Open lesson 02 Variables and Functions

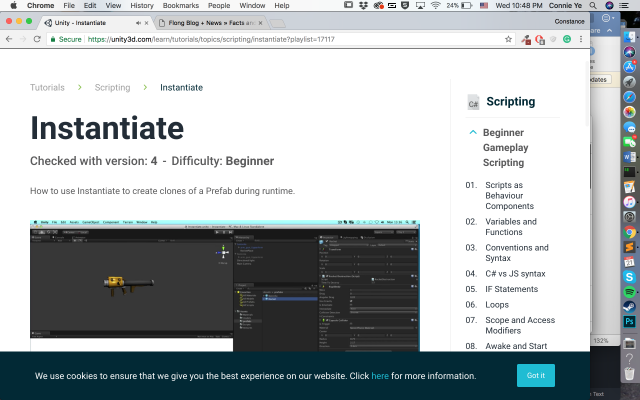(x=511, y=227)
